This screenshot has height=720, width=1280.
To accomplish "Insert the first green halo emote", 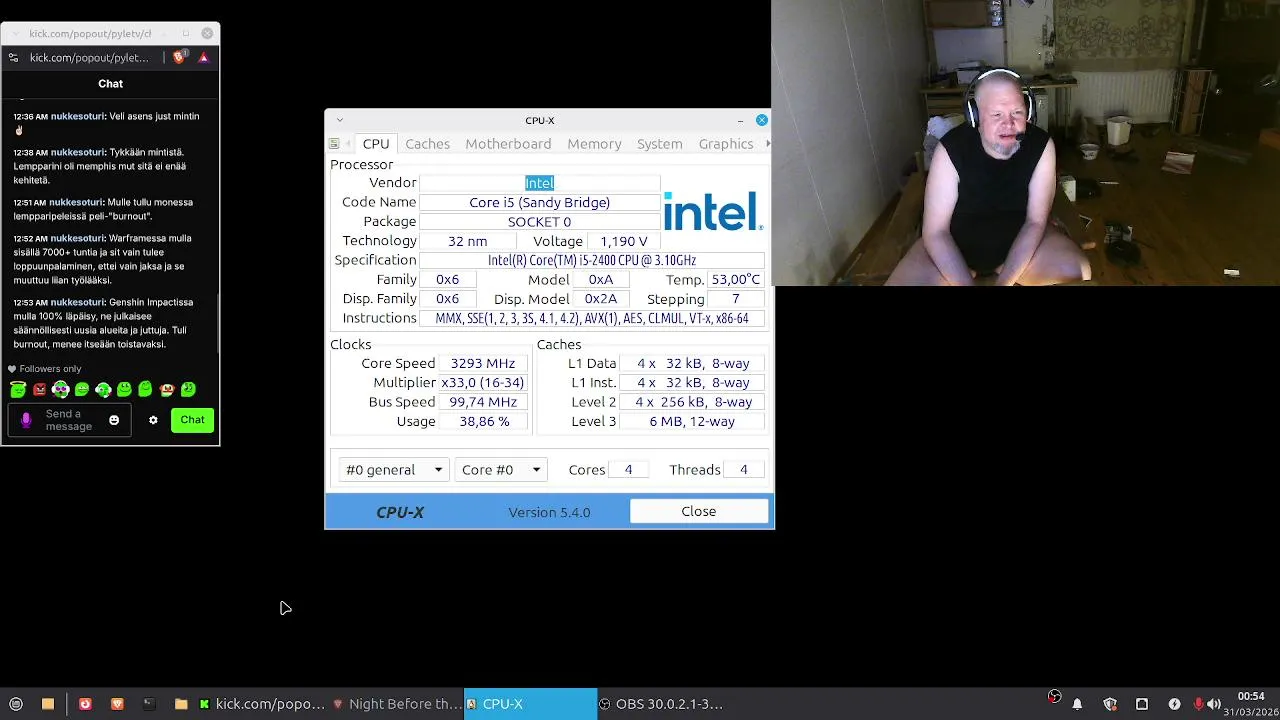I will click(x=18, y=390).
